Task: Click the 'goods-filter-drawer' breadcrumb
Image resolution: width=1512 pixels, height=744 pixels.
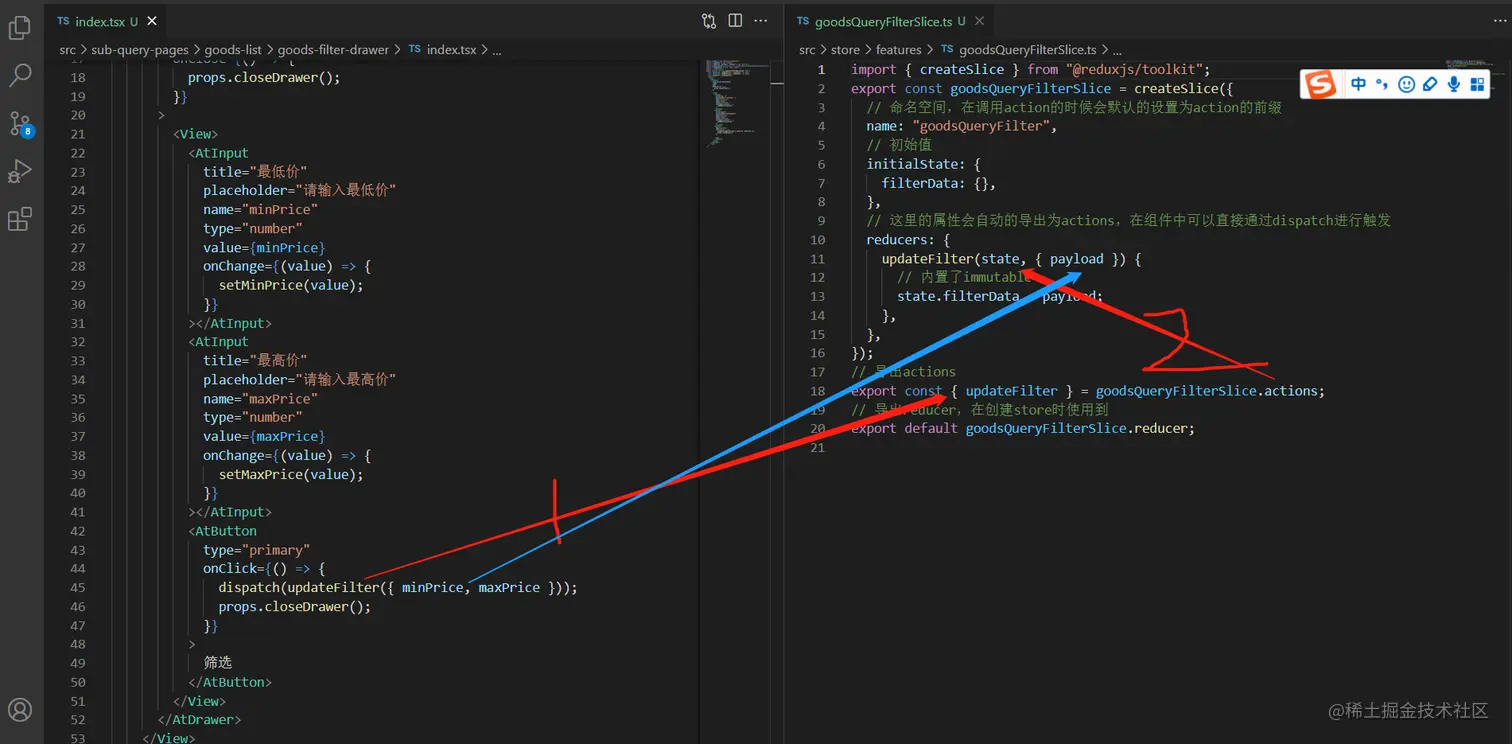Action: coord(334,50)
